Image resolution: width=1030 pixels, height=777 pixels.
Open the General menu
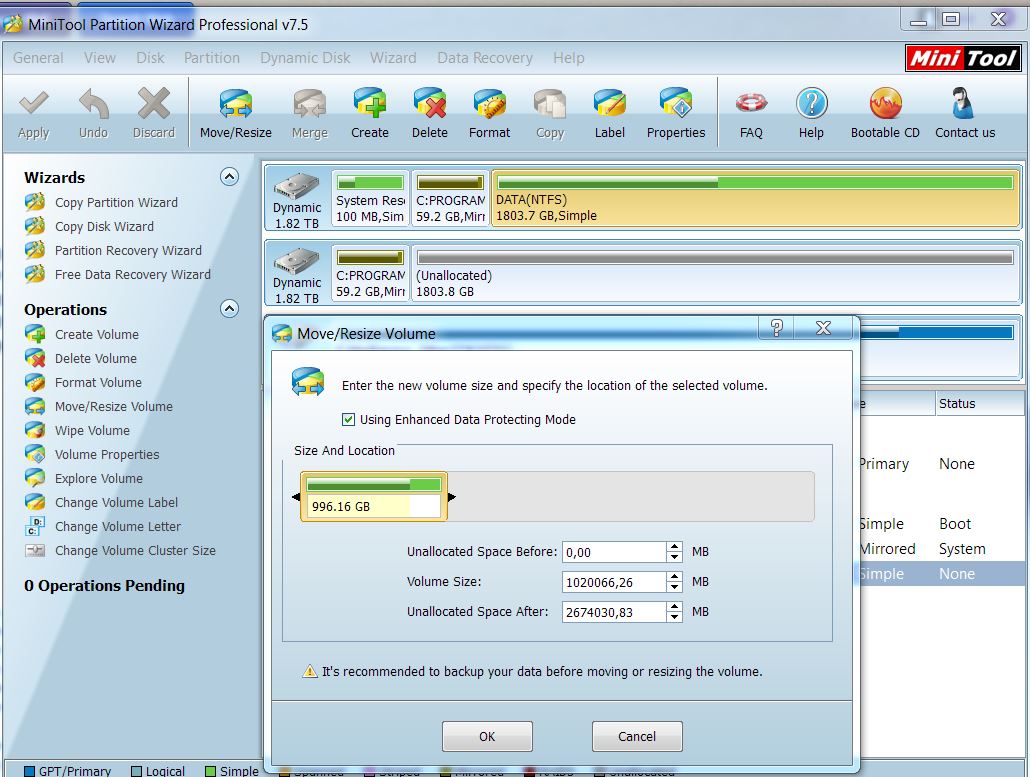click(x=38, y=58)
